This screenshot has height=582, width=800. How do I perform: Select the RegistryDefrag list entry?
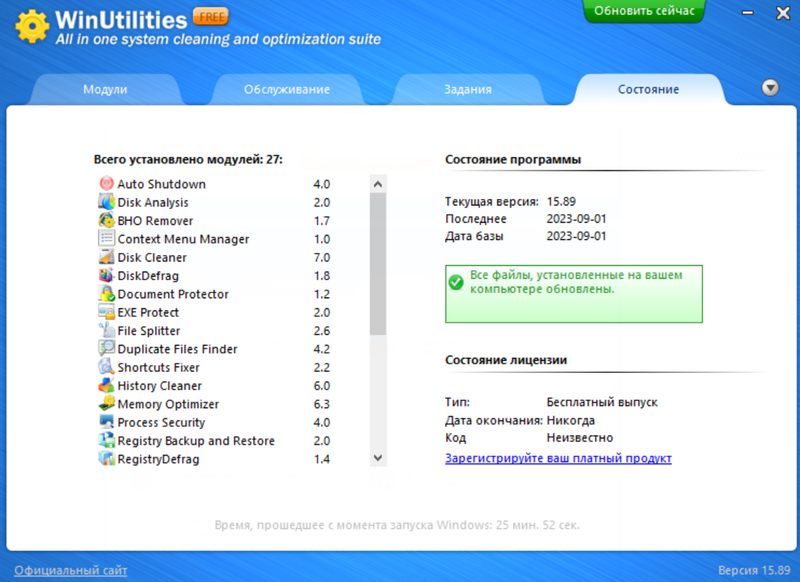(214, 459)
